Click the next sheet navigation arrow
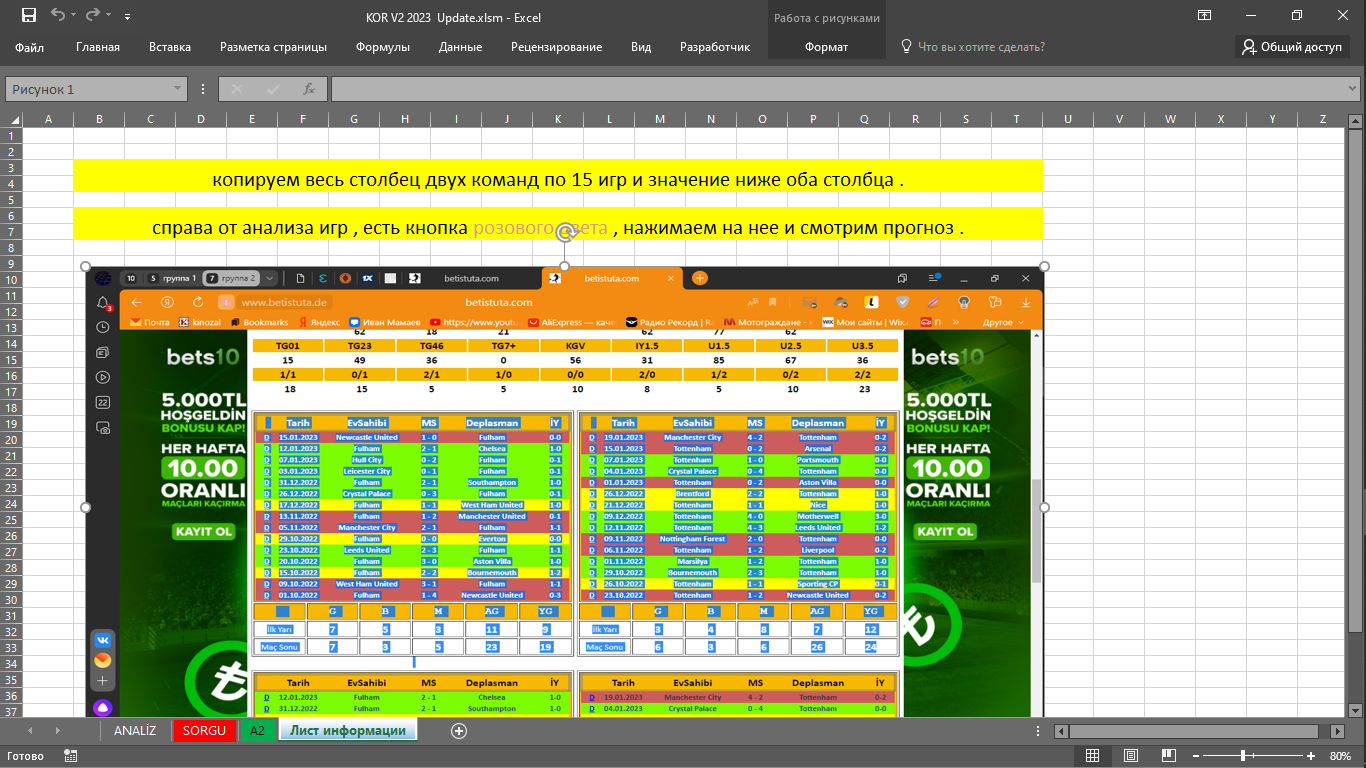 58,731
